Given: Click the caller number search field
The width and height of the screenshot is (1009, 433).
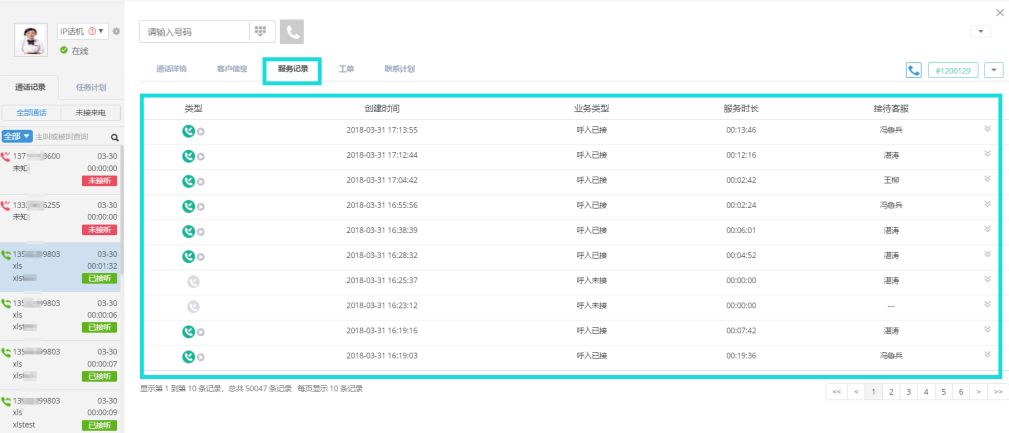Looking at the screenshot, I should [x=71, y=137].
